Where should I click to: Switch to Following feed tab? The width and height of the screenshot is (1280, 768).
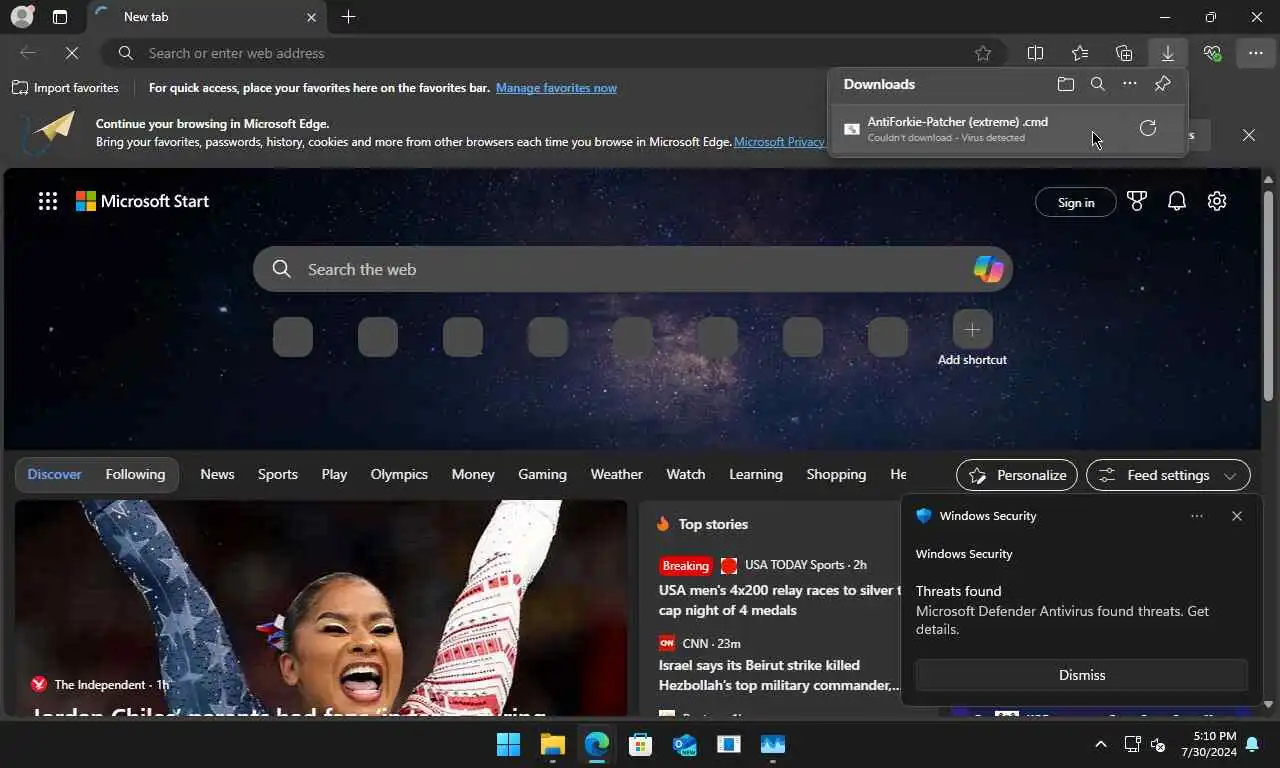click(135, 474)
